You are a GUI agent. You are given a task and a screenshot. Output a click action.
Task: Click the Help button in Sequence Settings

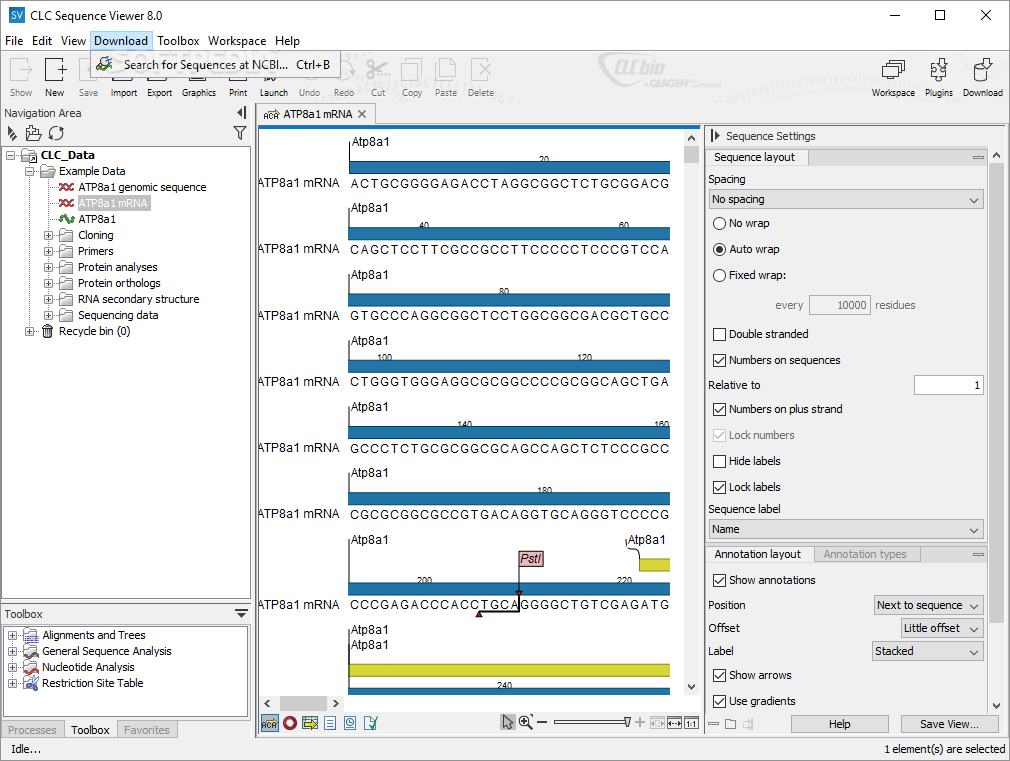point(839,724)
